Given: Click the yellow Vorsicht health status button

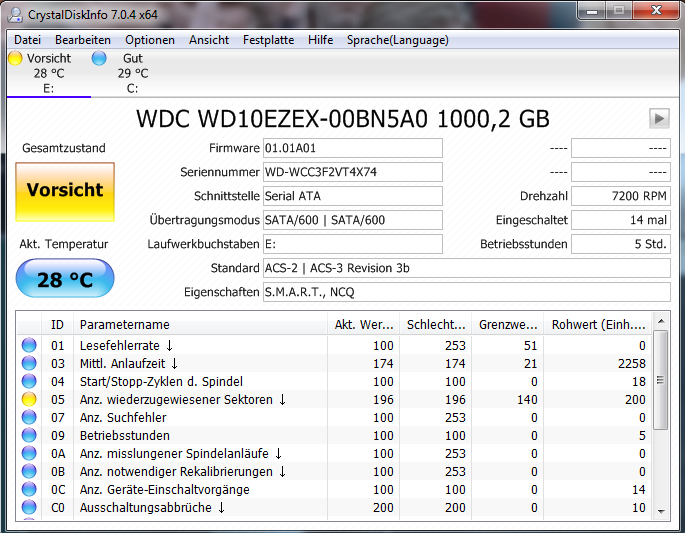Looking at the screenshot, I should click(x=65, y=192).
